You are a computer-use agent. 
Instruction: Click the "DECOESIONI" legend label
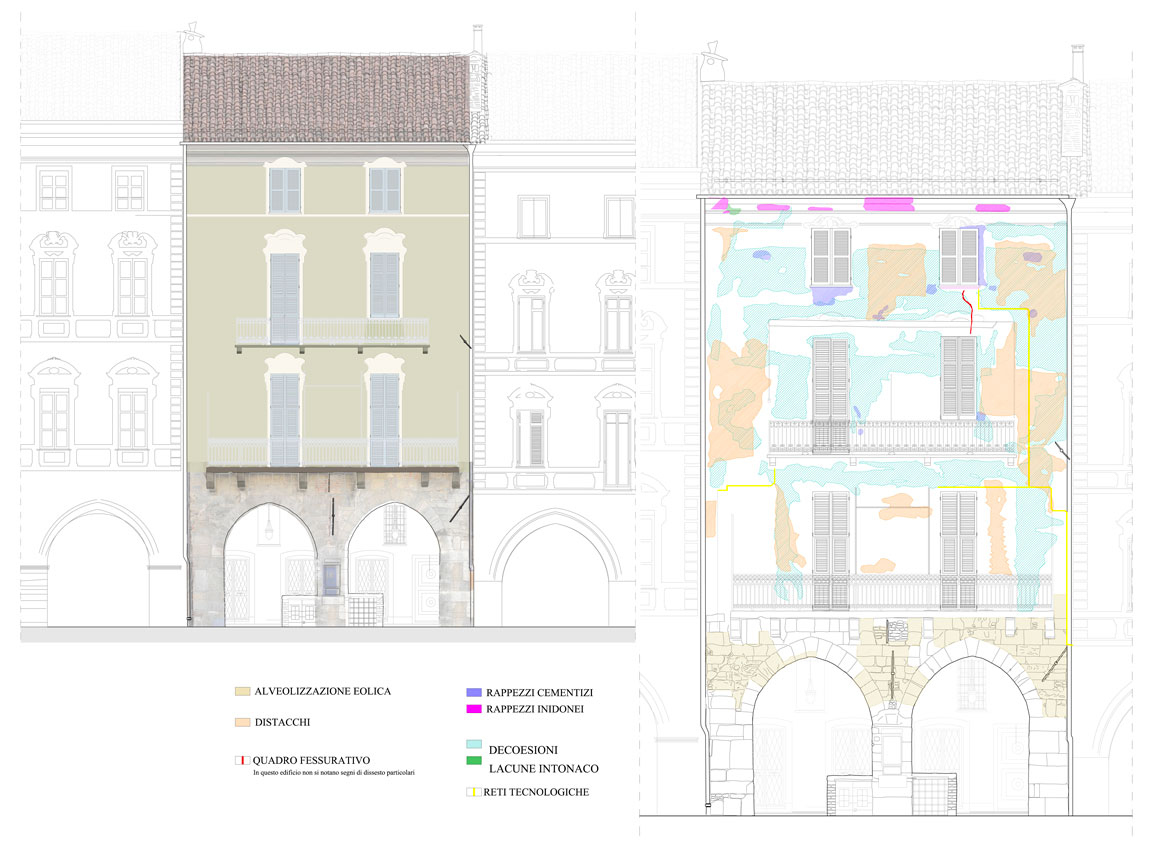pos(523,750)
